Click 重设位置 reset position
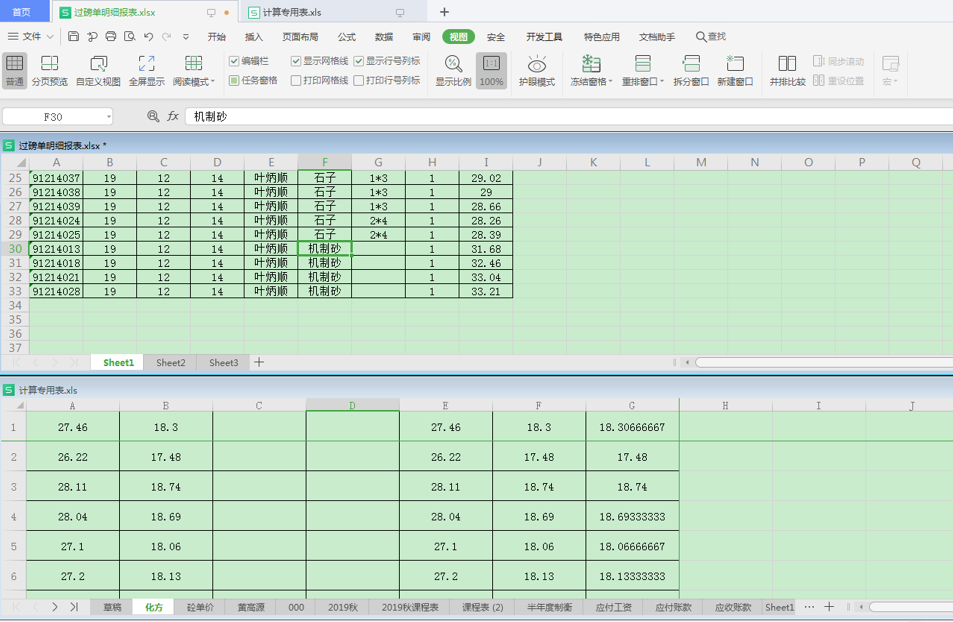Screen dimensions: 953x622 coord(838,80)
